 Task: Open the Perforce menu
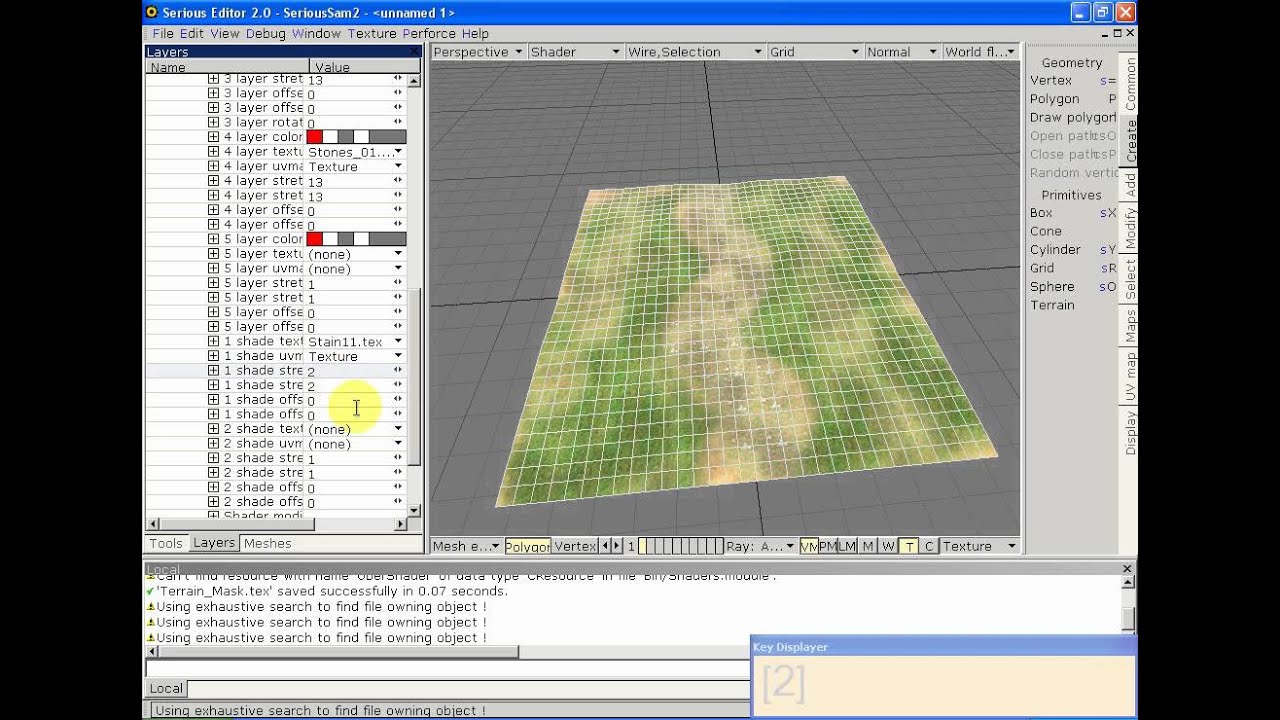[429, 33]
